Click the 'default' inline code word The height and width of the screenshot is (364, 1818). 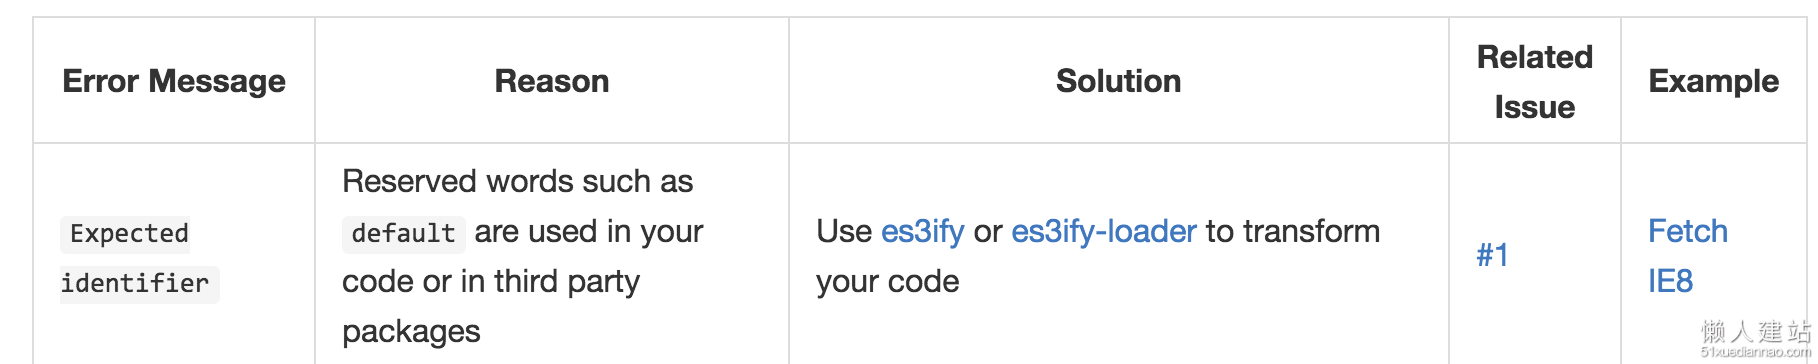pos(403,233)
